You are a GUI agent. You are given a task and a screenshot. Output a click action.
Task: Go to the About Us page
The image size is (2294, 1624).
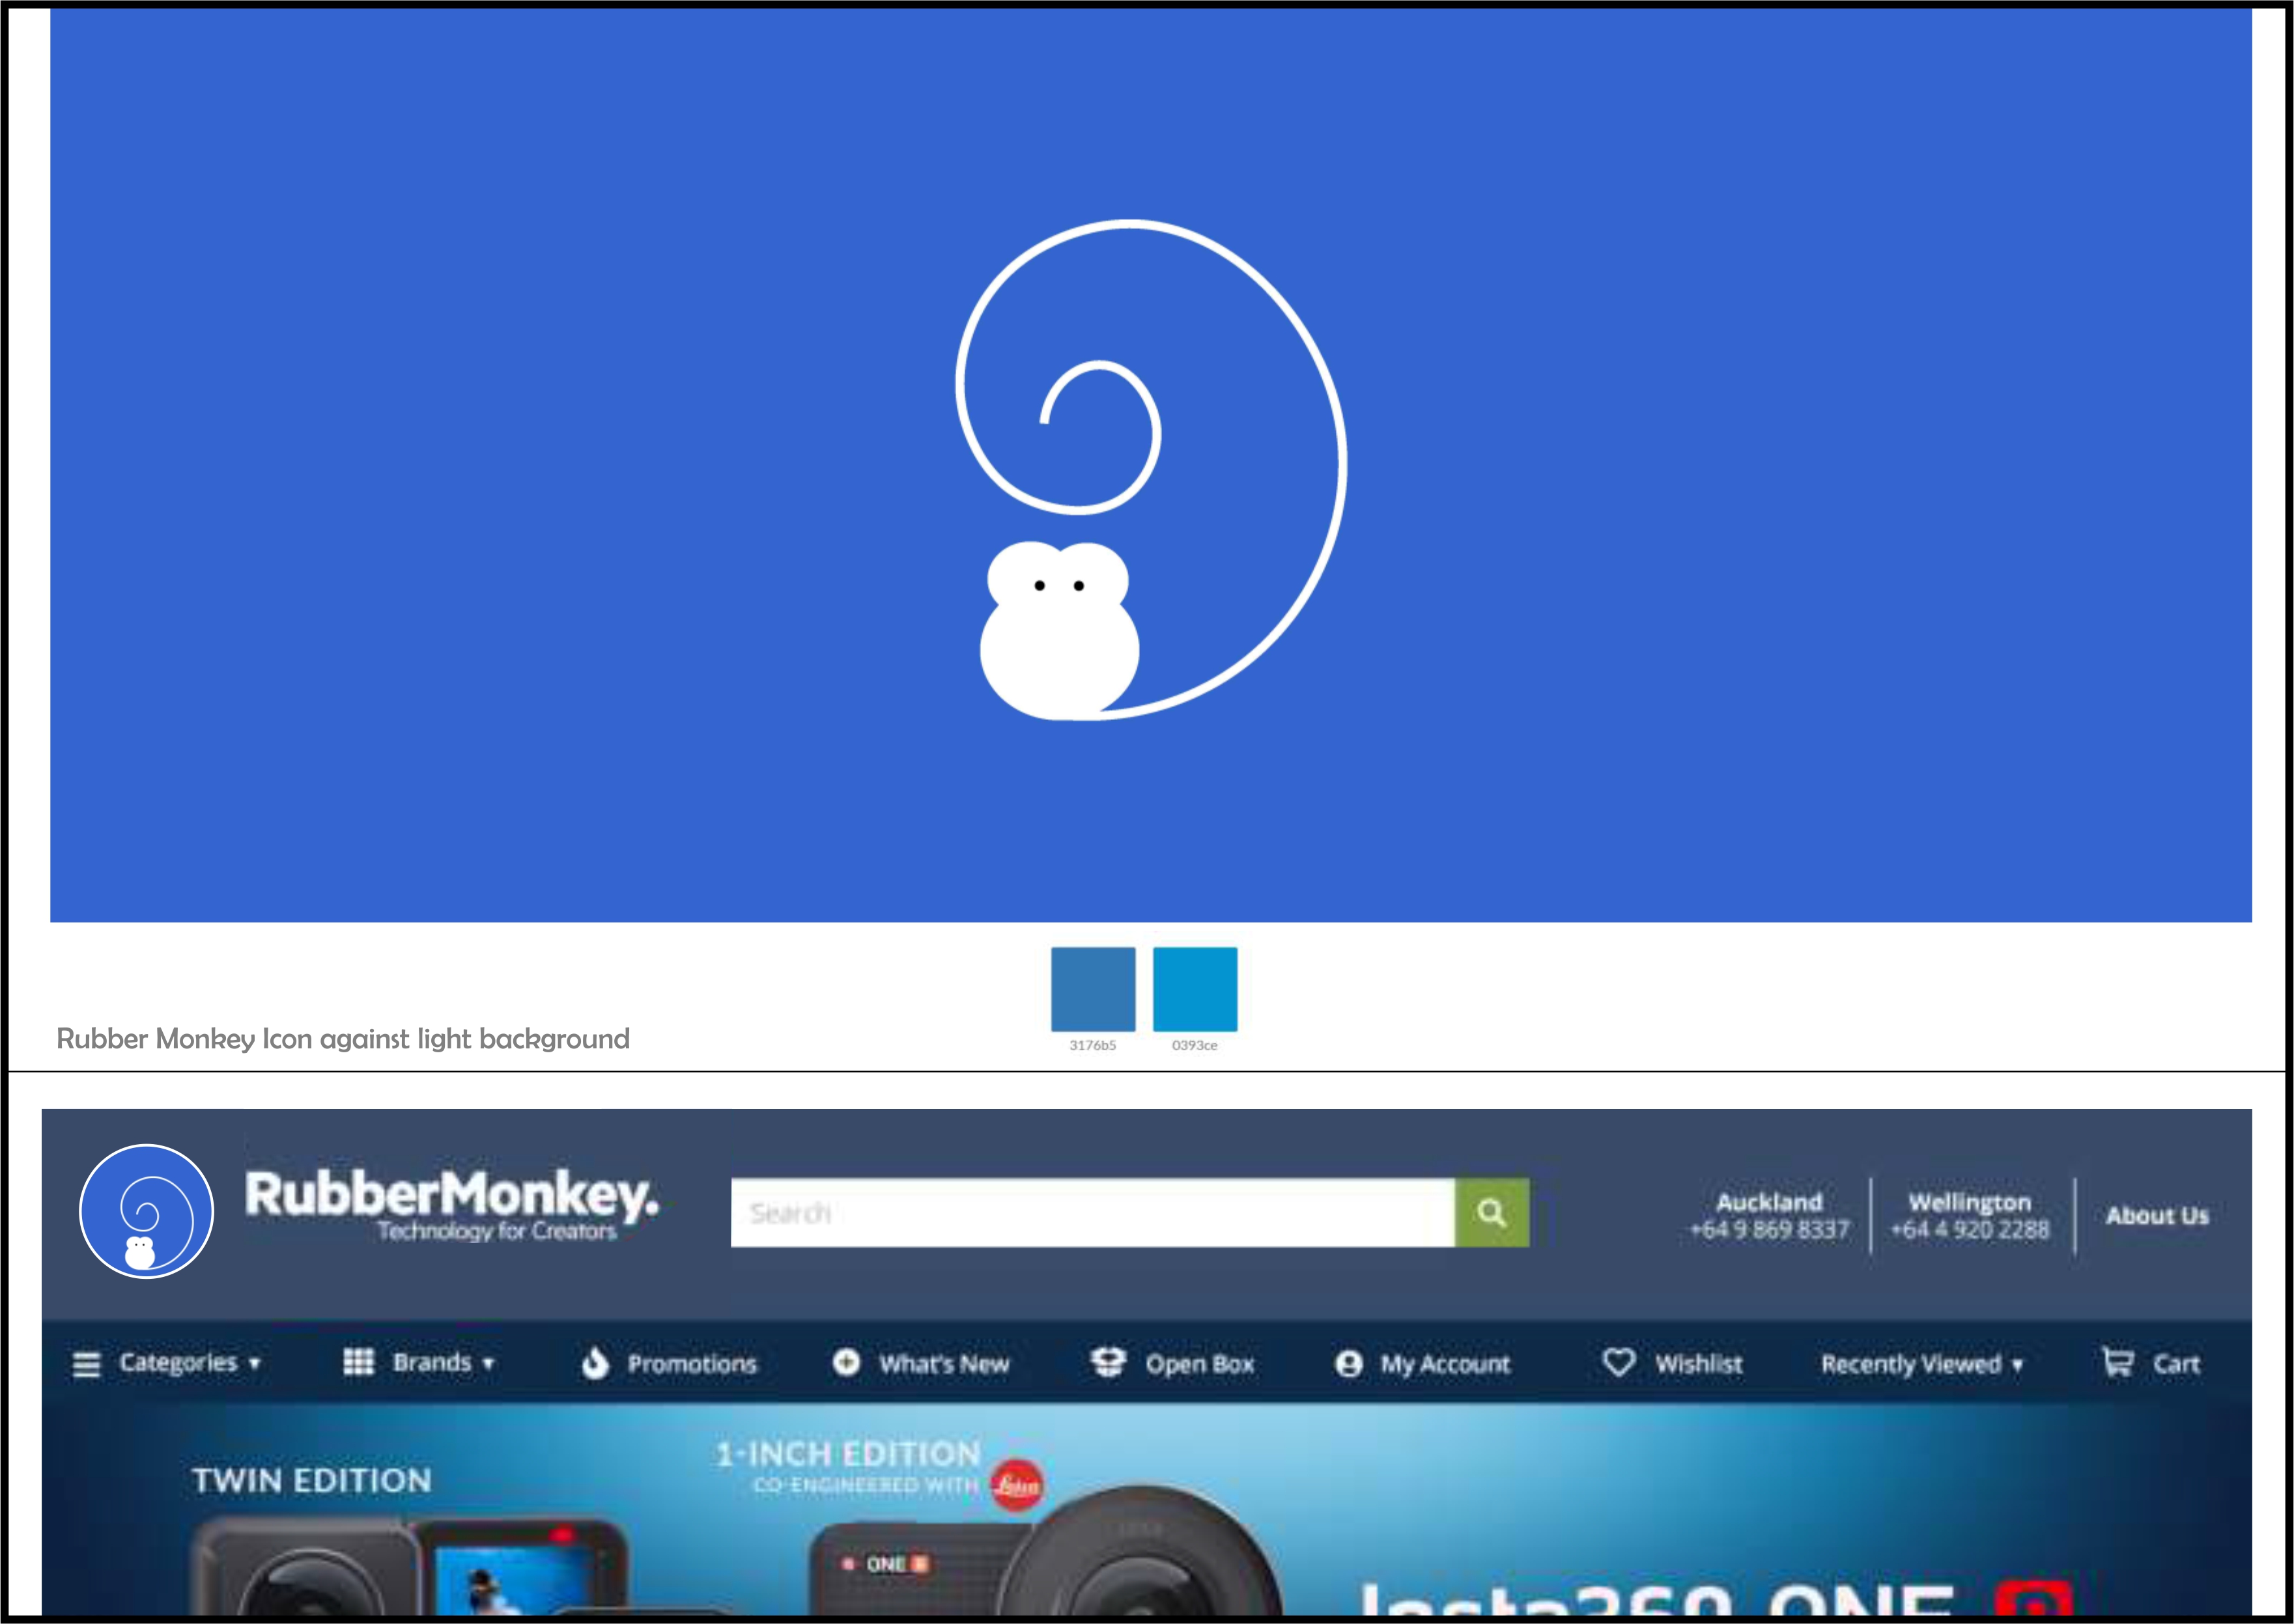coord(2157,1215)
